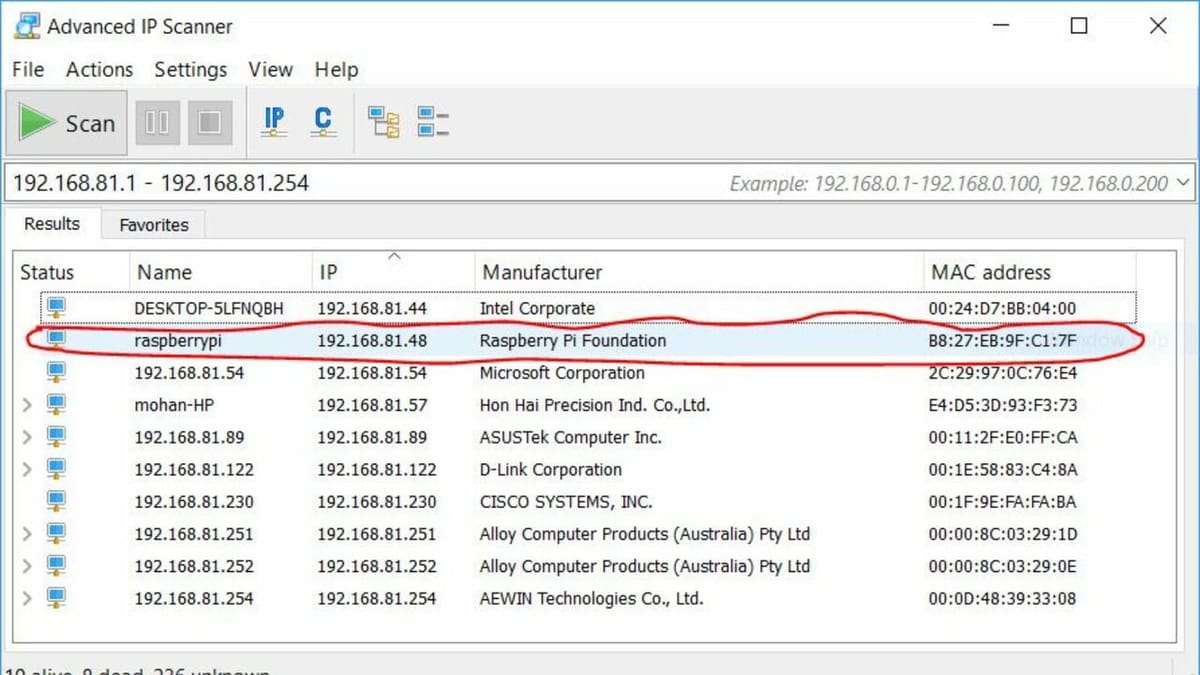
Task: Start scanning with the Scan button
Action: [67, 123]
